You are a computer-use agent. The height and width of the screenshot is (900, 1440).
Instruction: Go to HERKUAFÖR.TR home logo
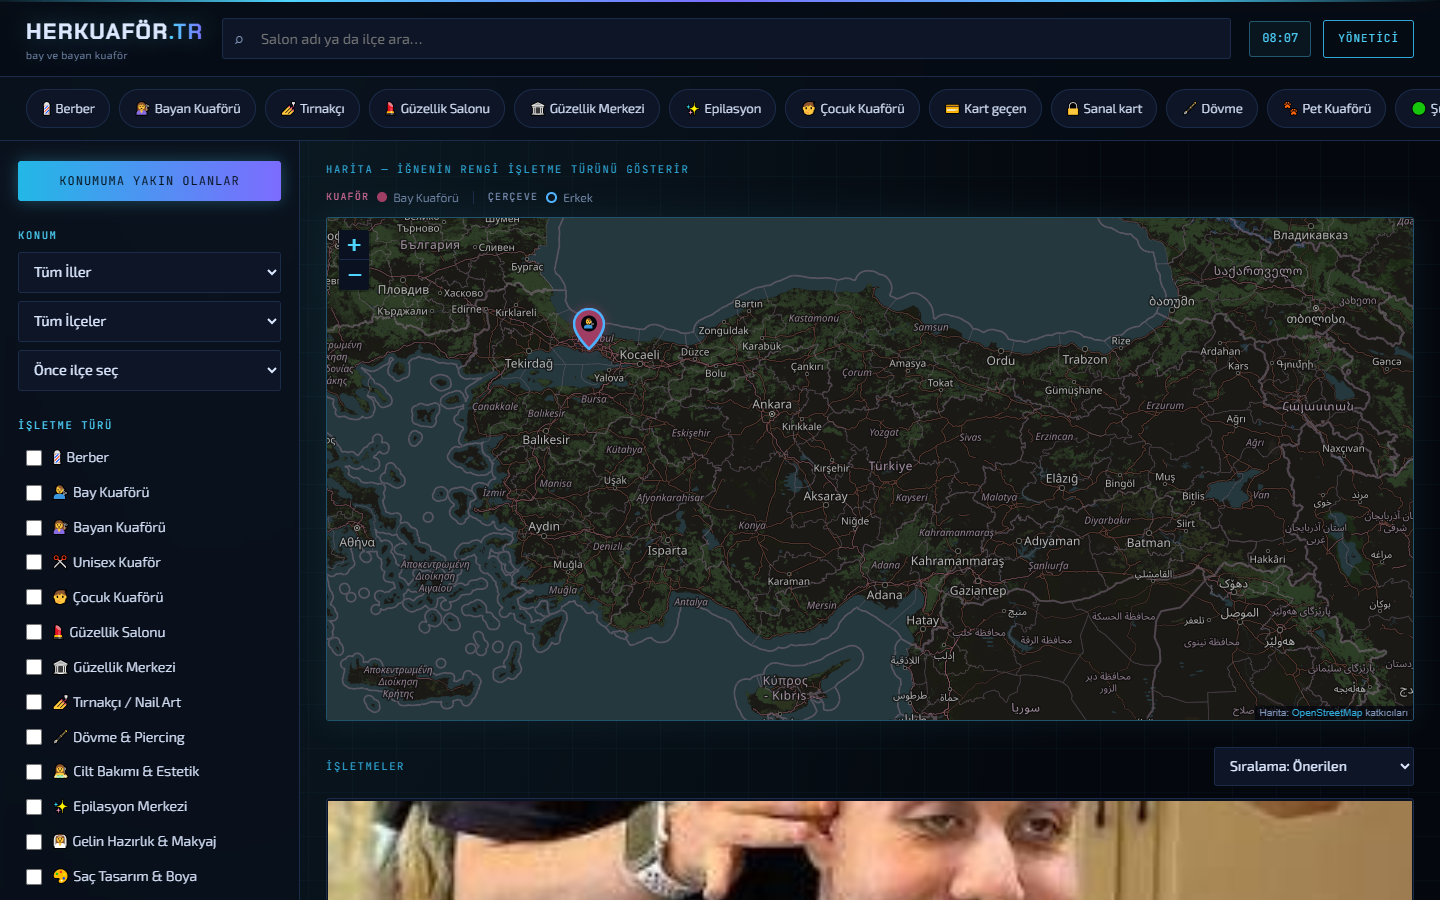[x=114, y=31]
